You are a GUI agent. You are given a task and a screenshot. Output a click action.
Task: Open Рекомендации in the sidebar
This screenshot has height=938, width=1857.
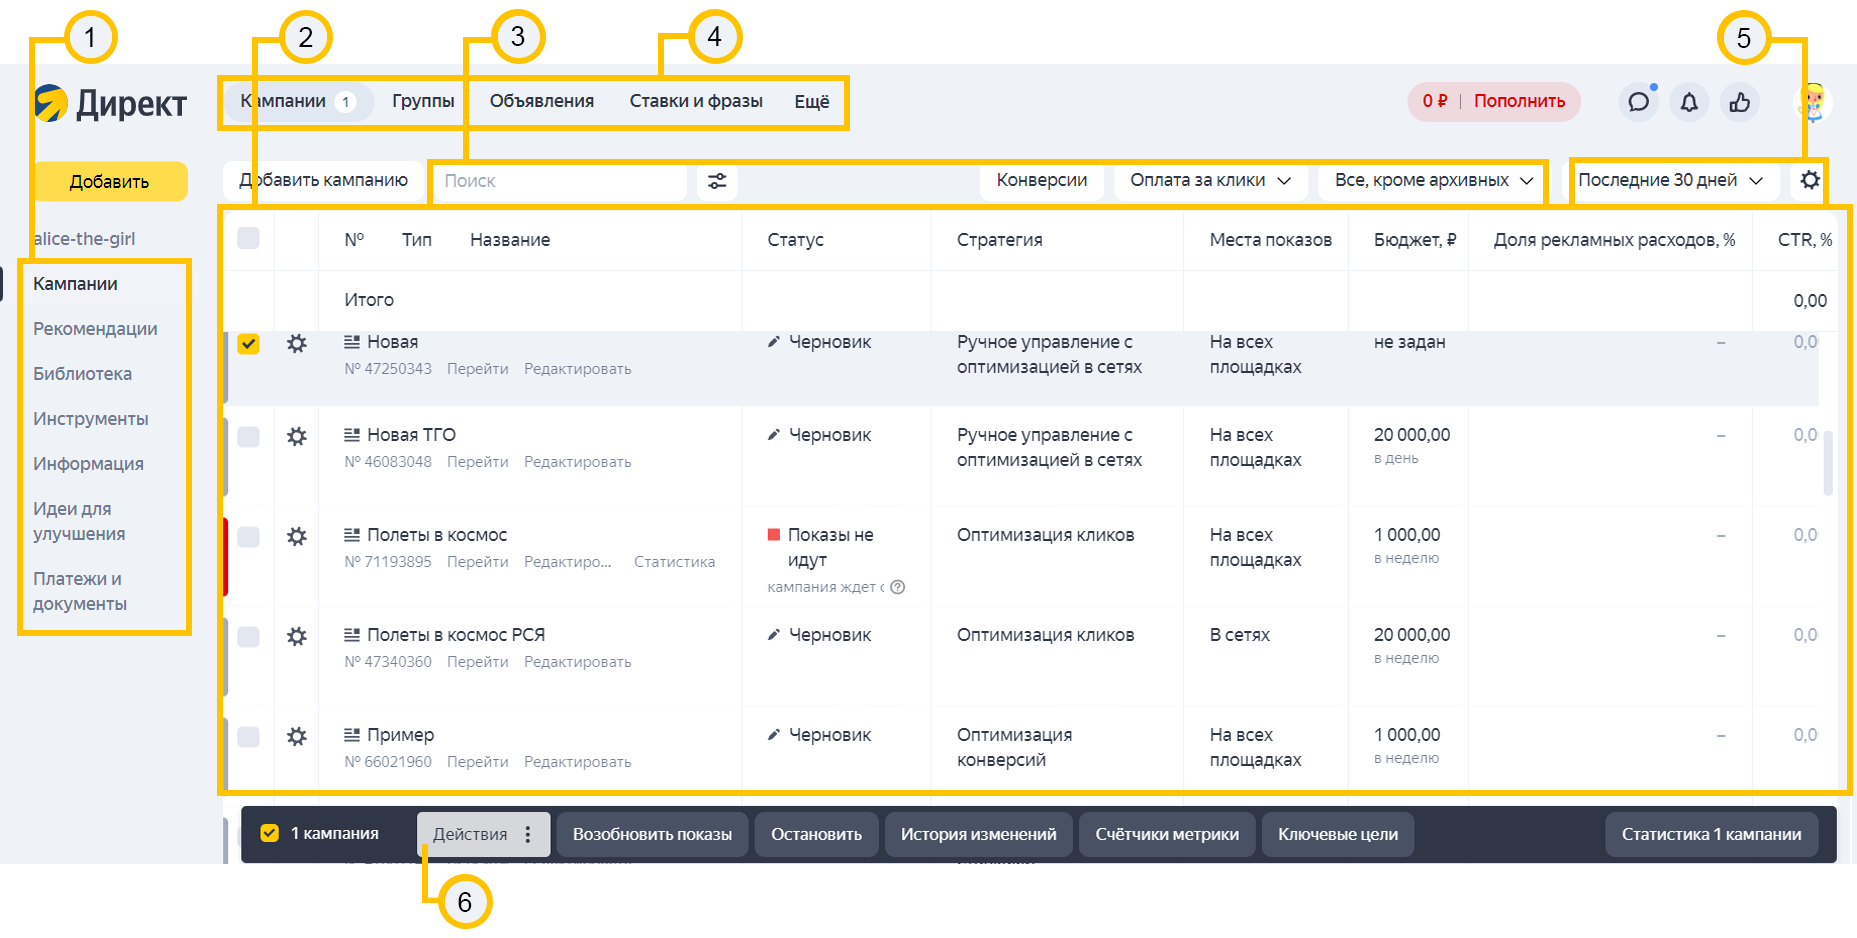95,329
